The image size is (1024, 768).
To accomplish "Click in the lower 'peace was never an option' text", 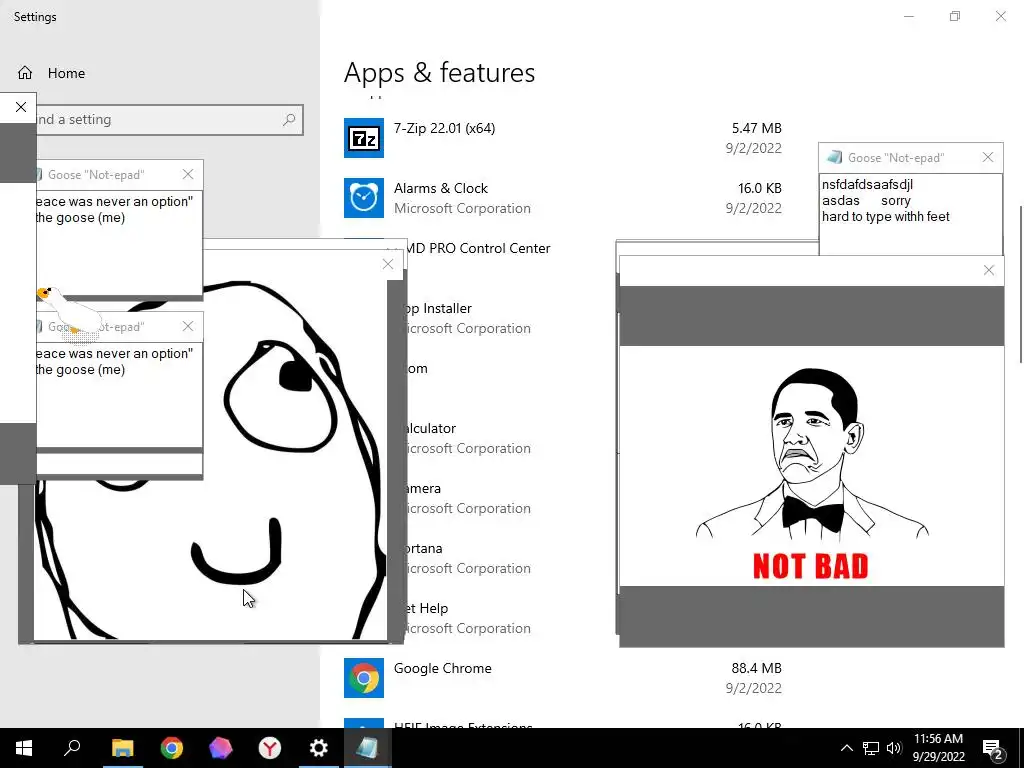I will pos(119,394).
